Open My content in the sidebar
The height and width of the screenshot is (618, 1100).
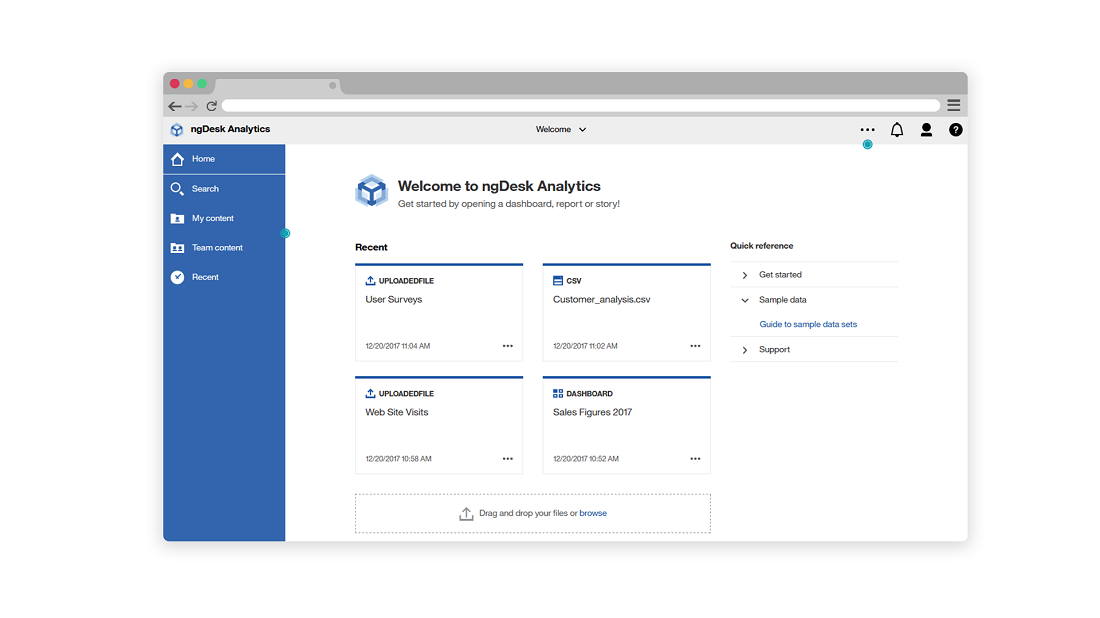(x=224, y=218)
